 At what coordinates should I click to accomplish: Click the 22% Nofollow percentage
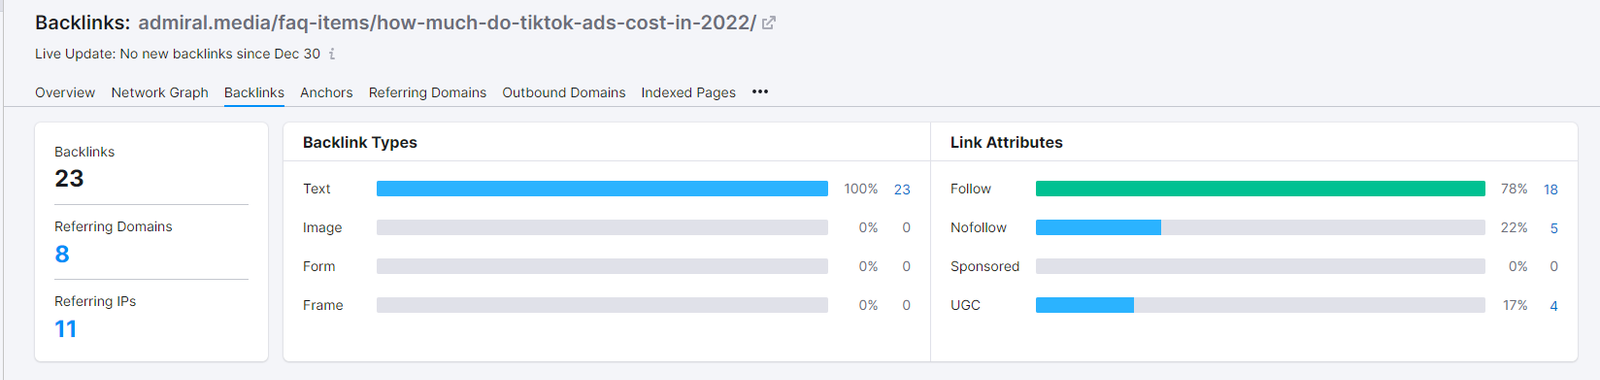(x=1514, y=228)
